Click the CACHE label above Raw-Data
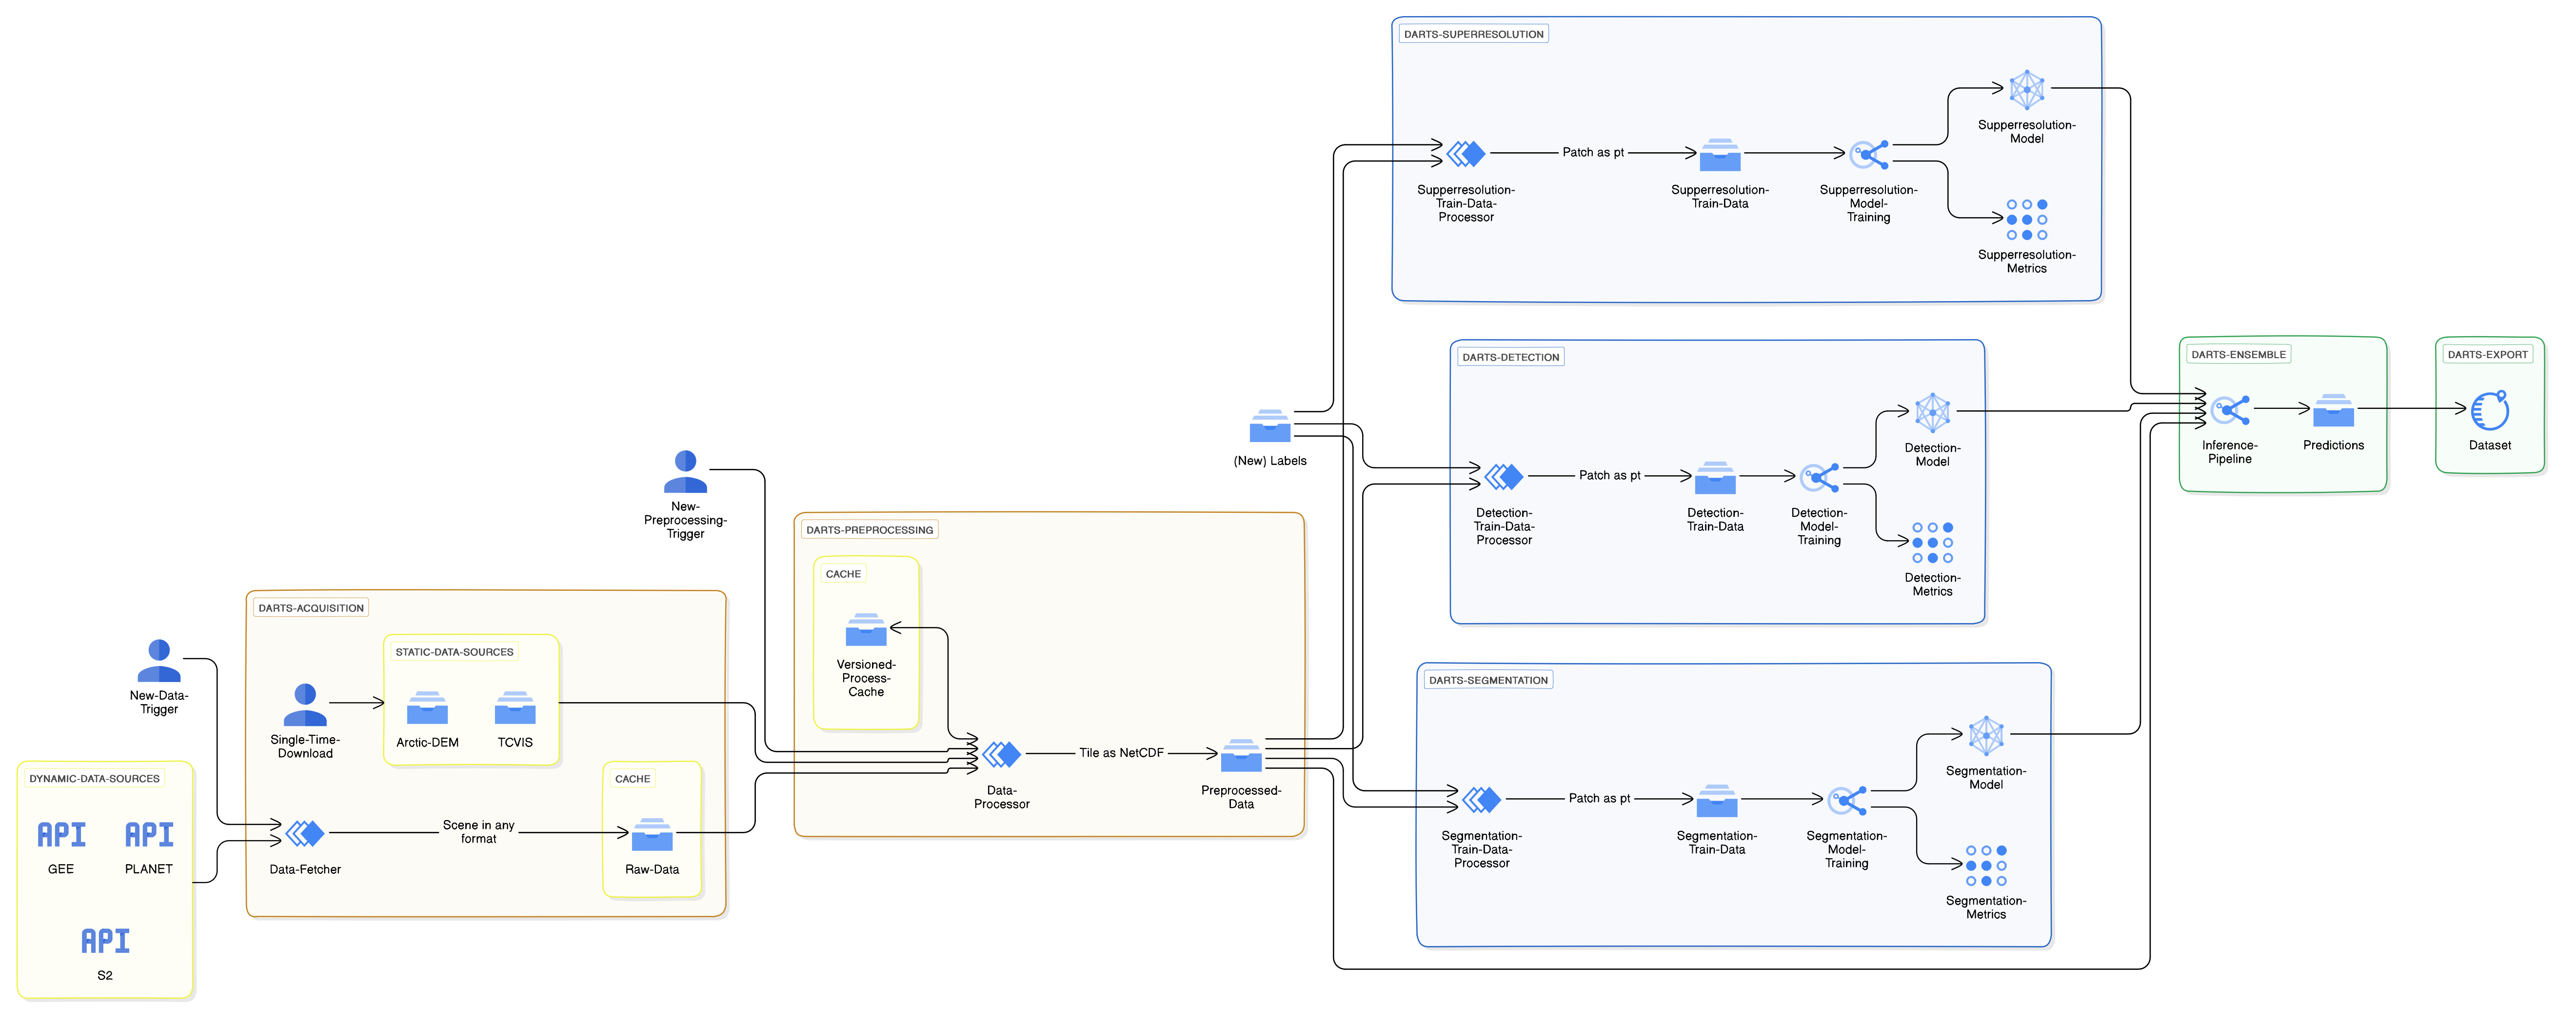The height and width of the screenshot is (1030, 2576). point(632,778)
